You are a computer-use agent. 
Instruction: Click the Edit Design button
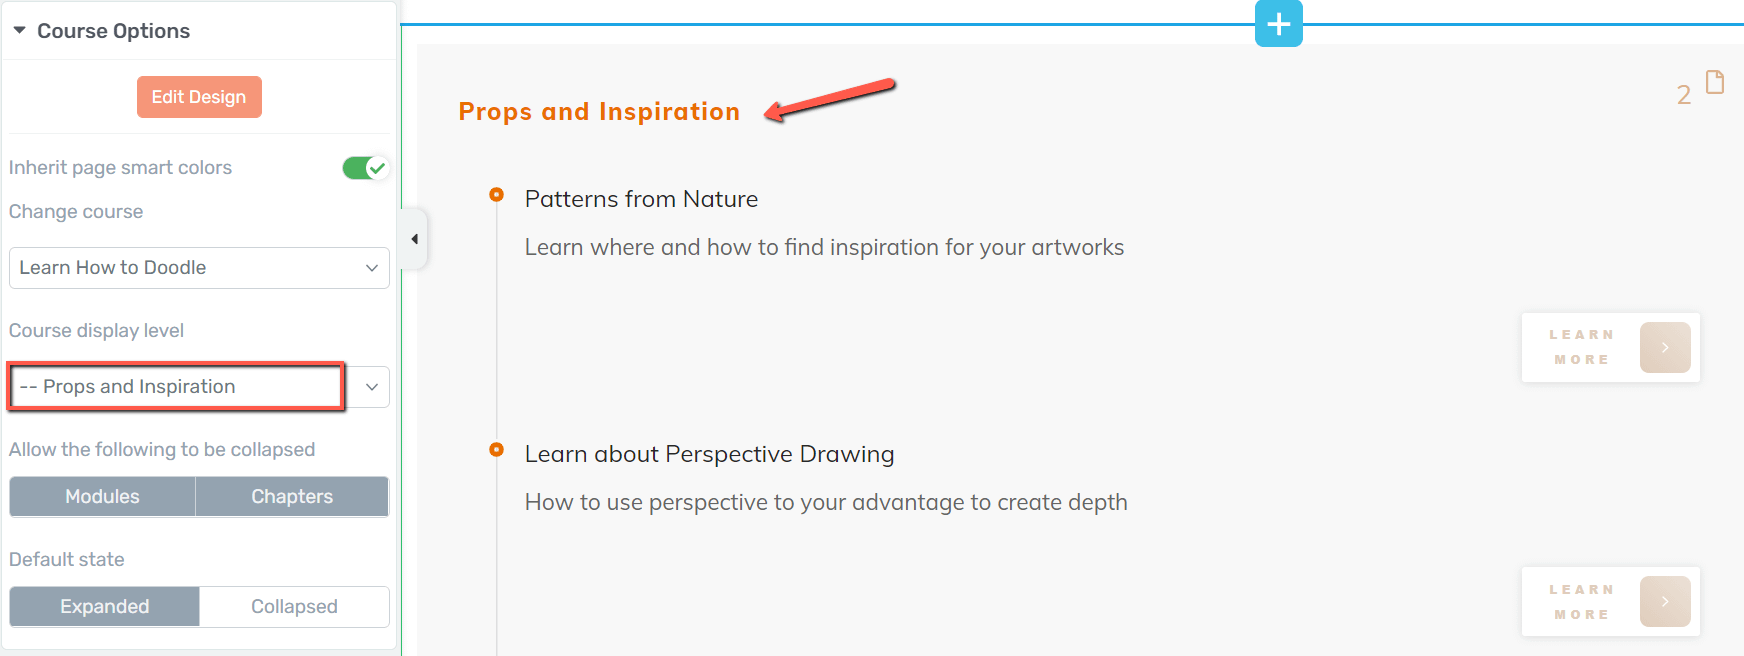199,97
